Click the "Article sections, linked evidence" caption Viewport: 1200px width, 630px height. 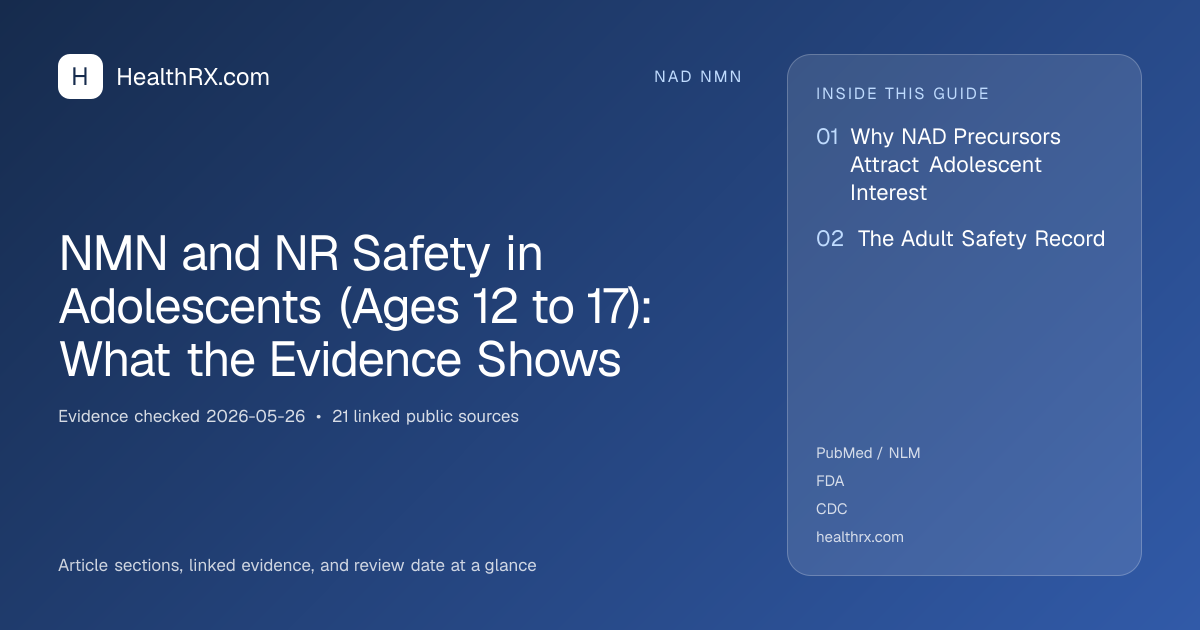[297, 565]
